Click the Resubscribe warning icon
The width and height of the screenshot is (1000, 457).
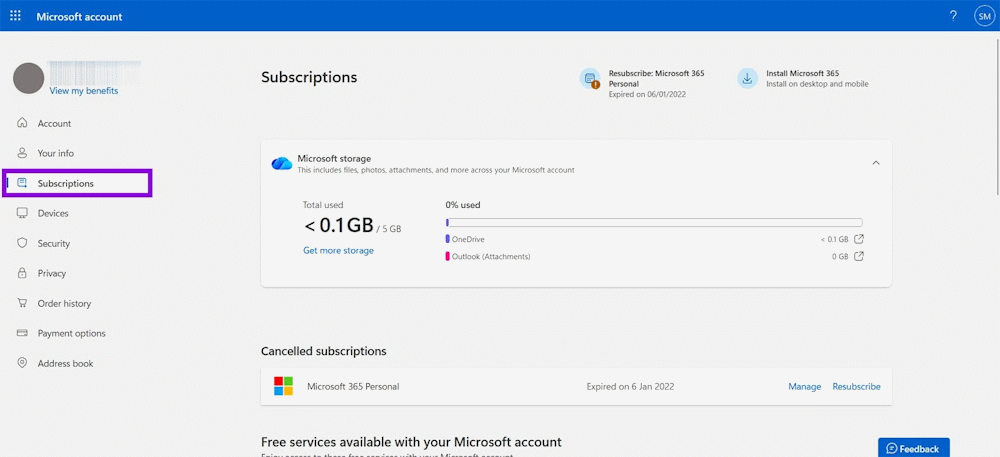(x=590, y=78)
